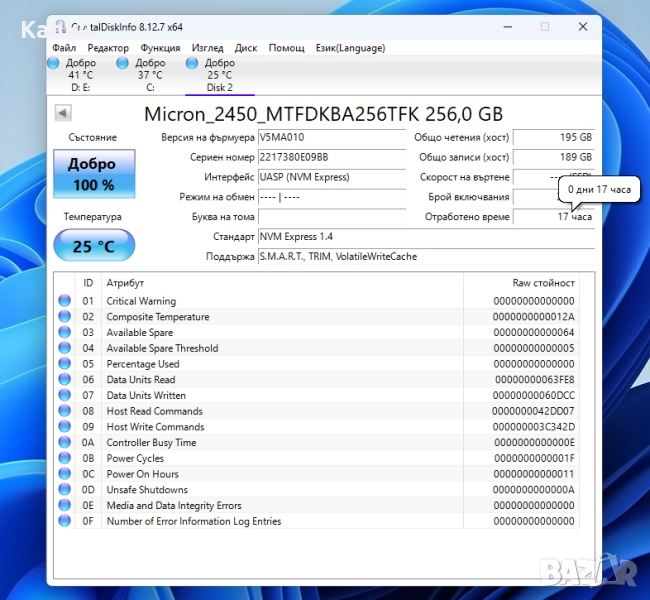Click the Добро 100 % health status button
This screenshot has width=650, height=600.
point(93,174)
